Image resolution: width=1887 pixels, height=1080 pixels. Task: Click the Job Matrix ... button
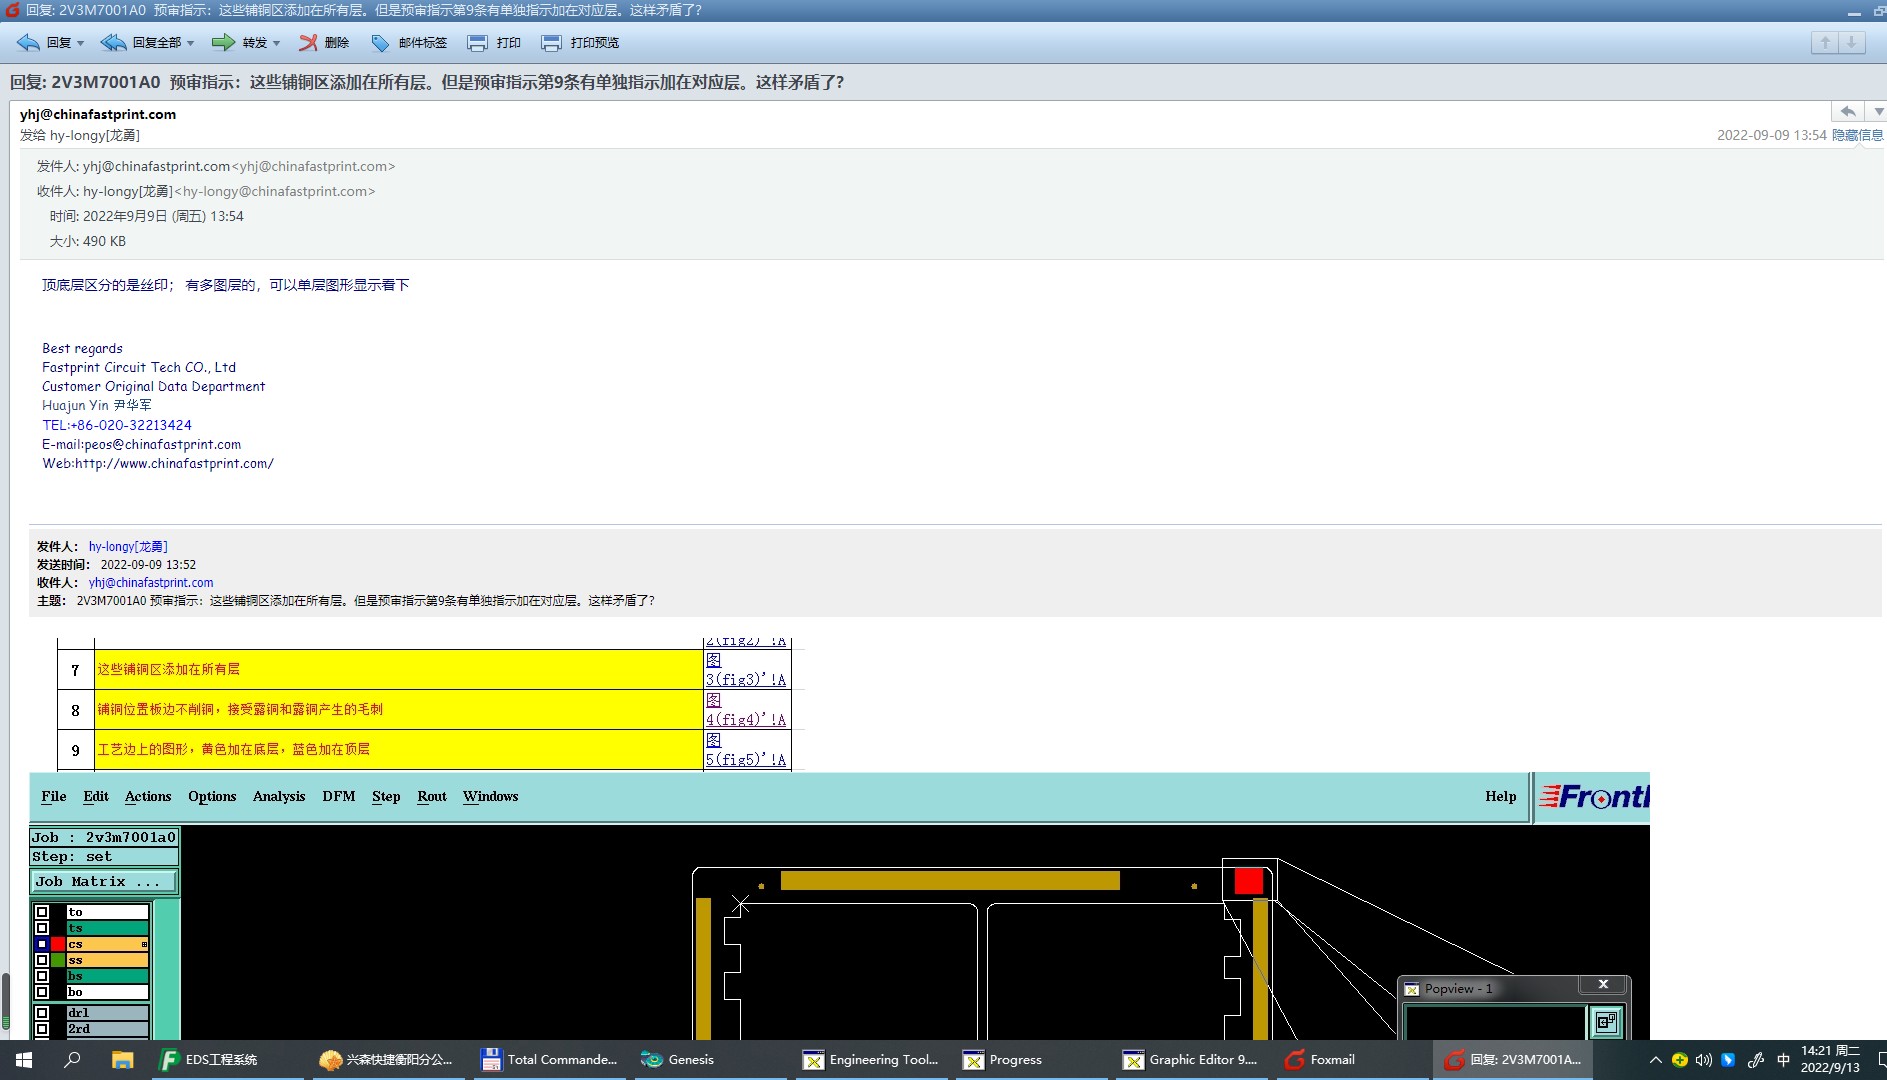click(104, 881)
